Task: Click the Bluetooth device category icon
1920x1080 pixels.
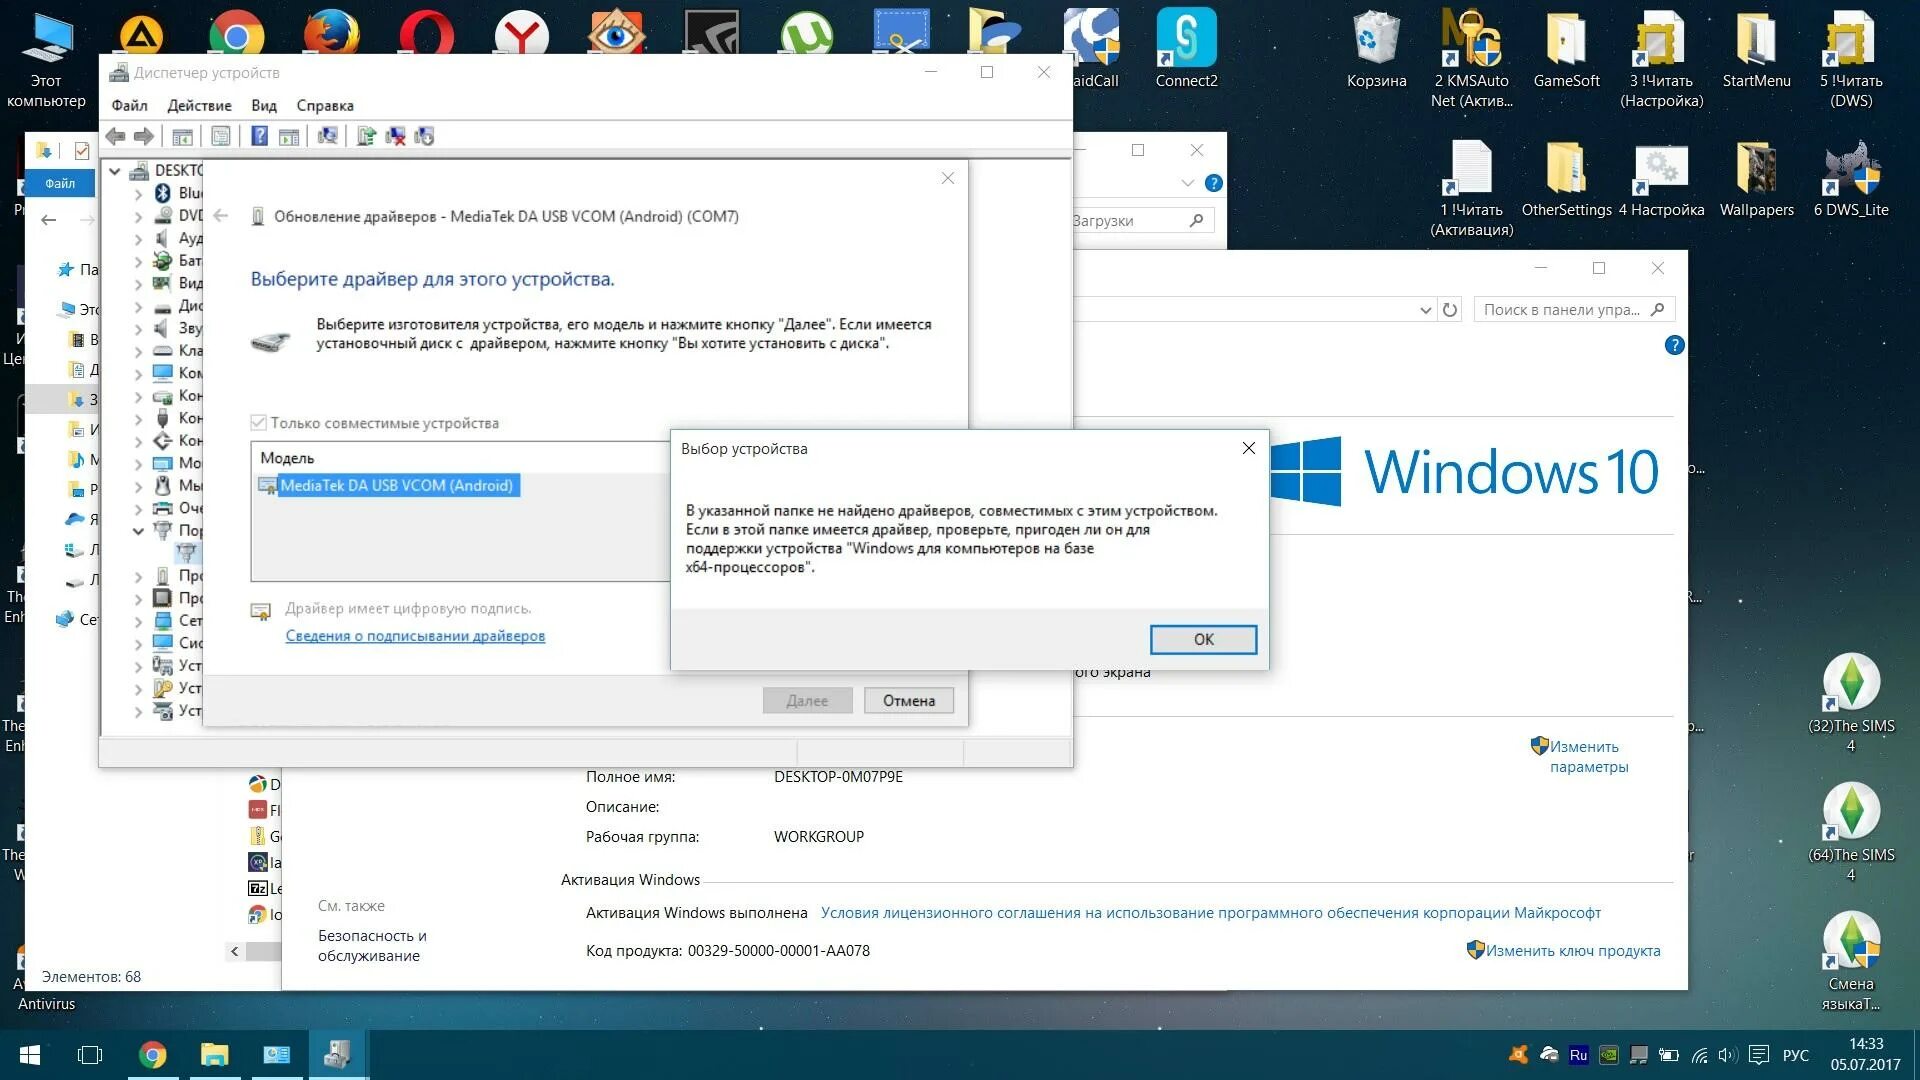Action: click(x=163, y=193)
